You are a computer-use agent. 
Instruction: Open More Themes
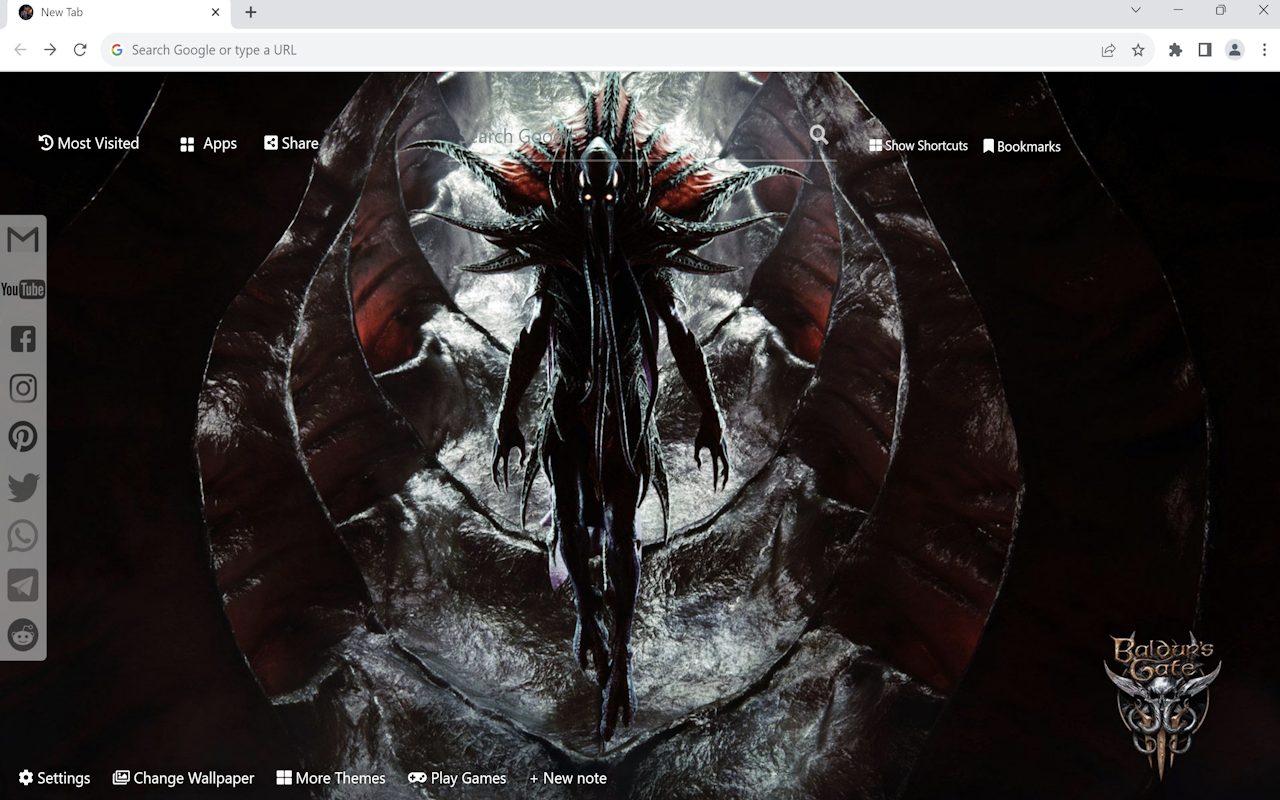pyautogui.click(x=331, y=778)
